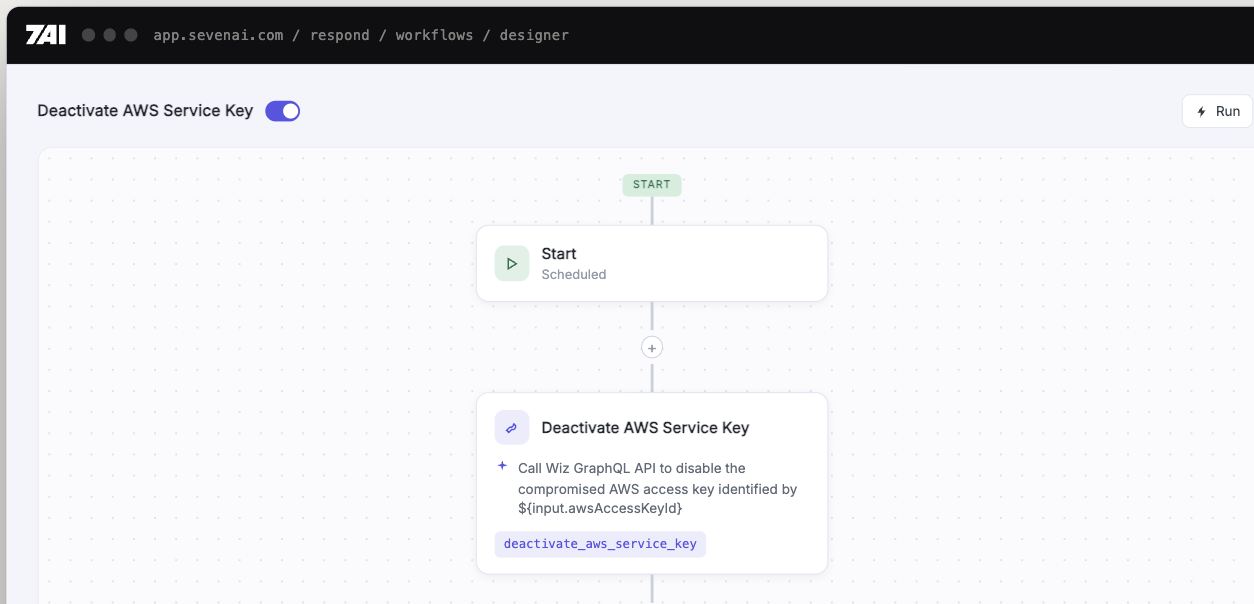The width and height of the screenshot is (1254, 604).
Task: Select the Deactivate AWS Service Key node title
Action: (x=645, y=428)
